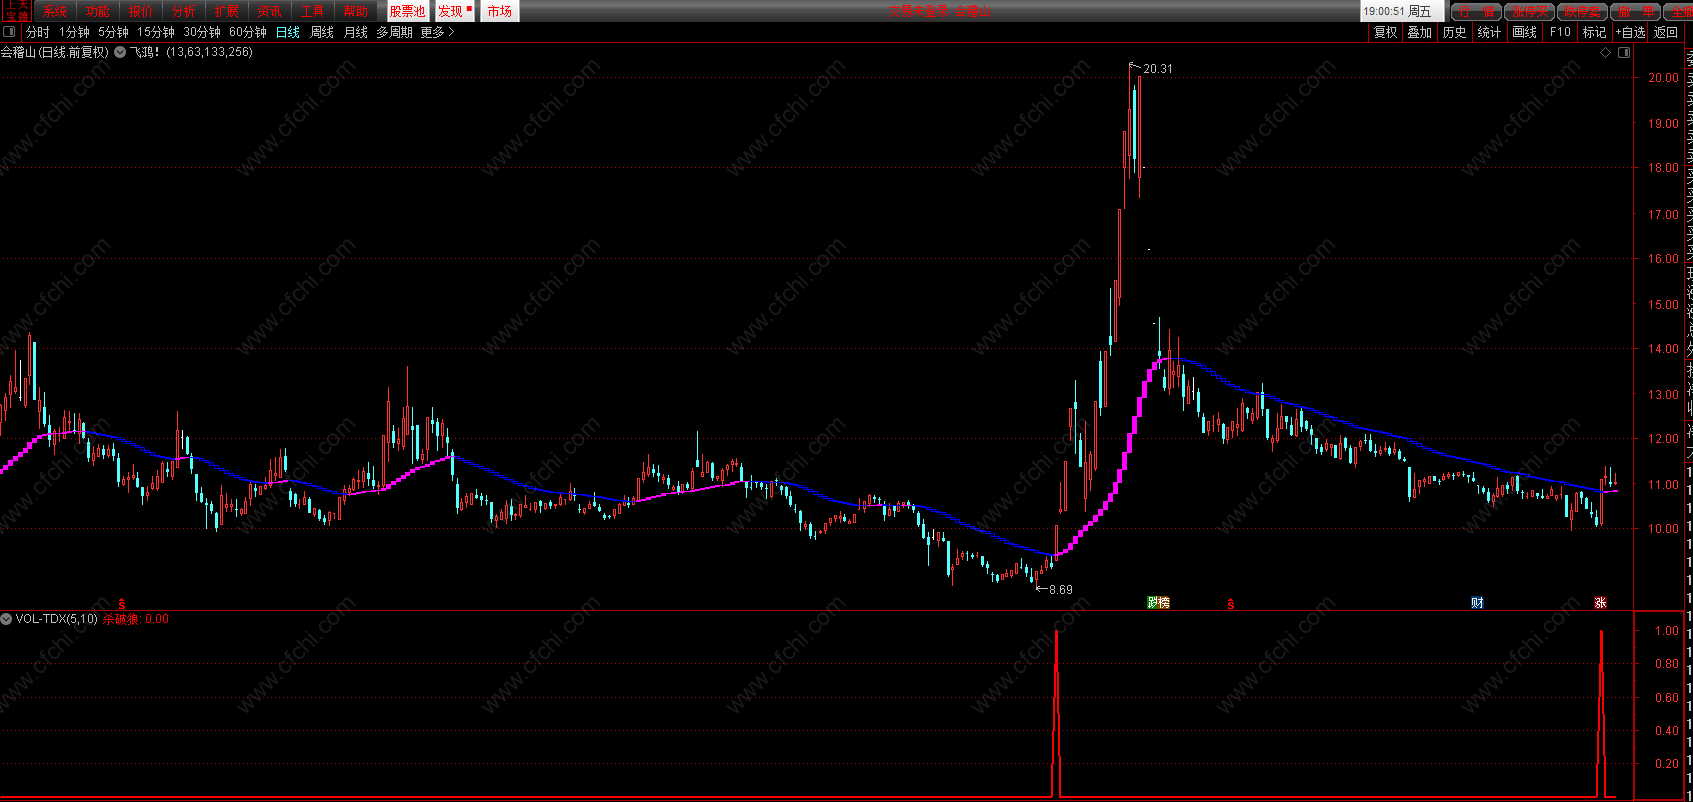
Task: Open the 系统 menu
Action: tap(54, 11)
